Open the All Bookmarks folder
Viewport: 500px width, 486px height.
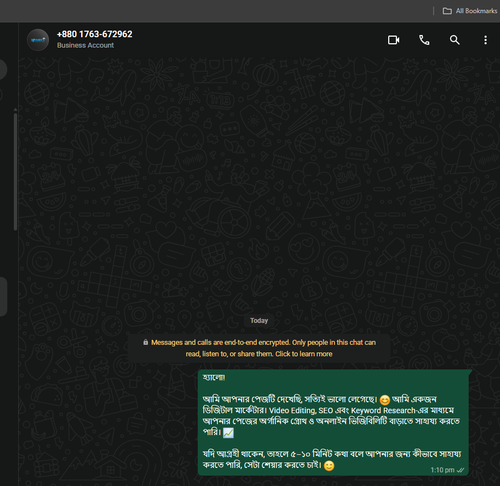(470, 11)
